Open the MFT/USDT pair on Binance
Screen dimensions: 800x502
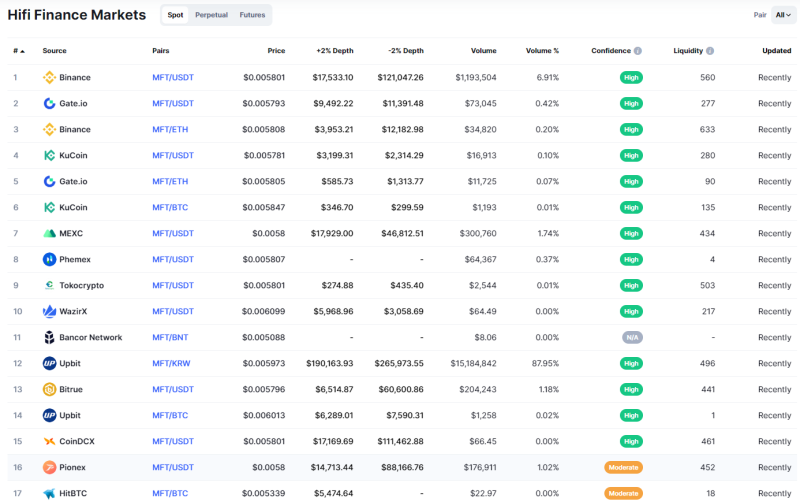(173, 78)
